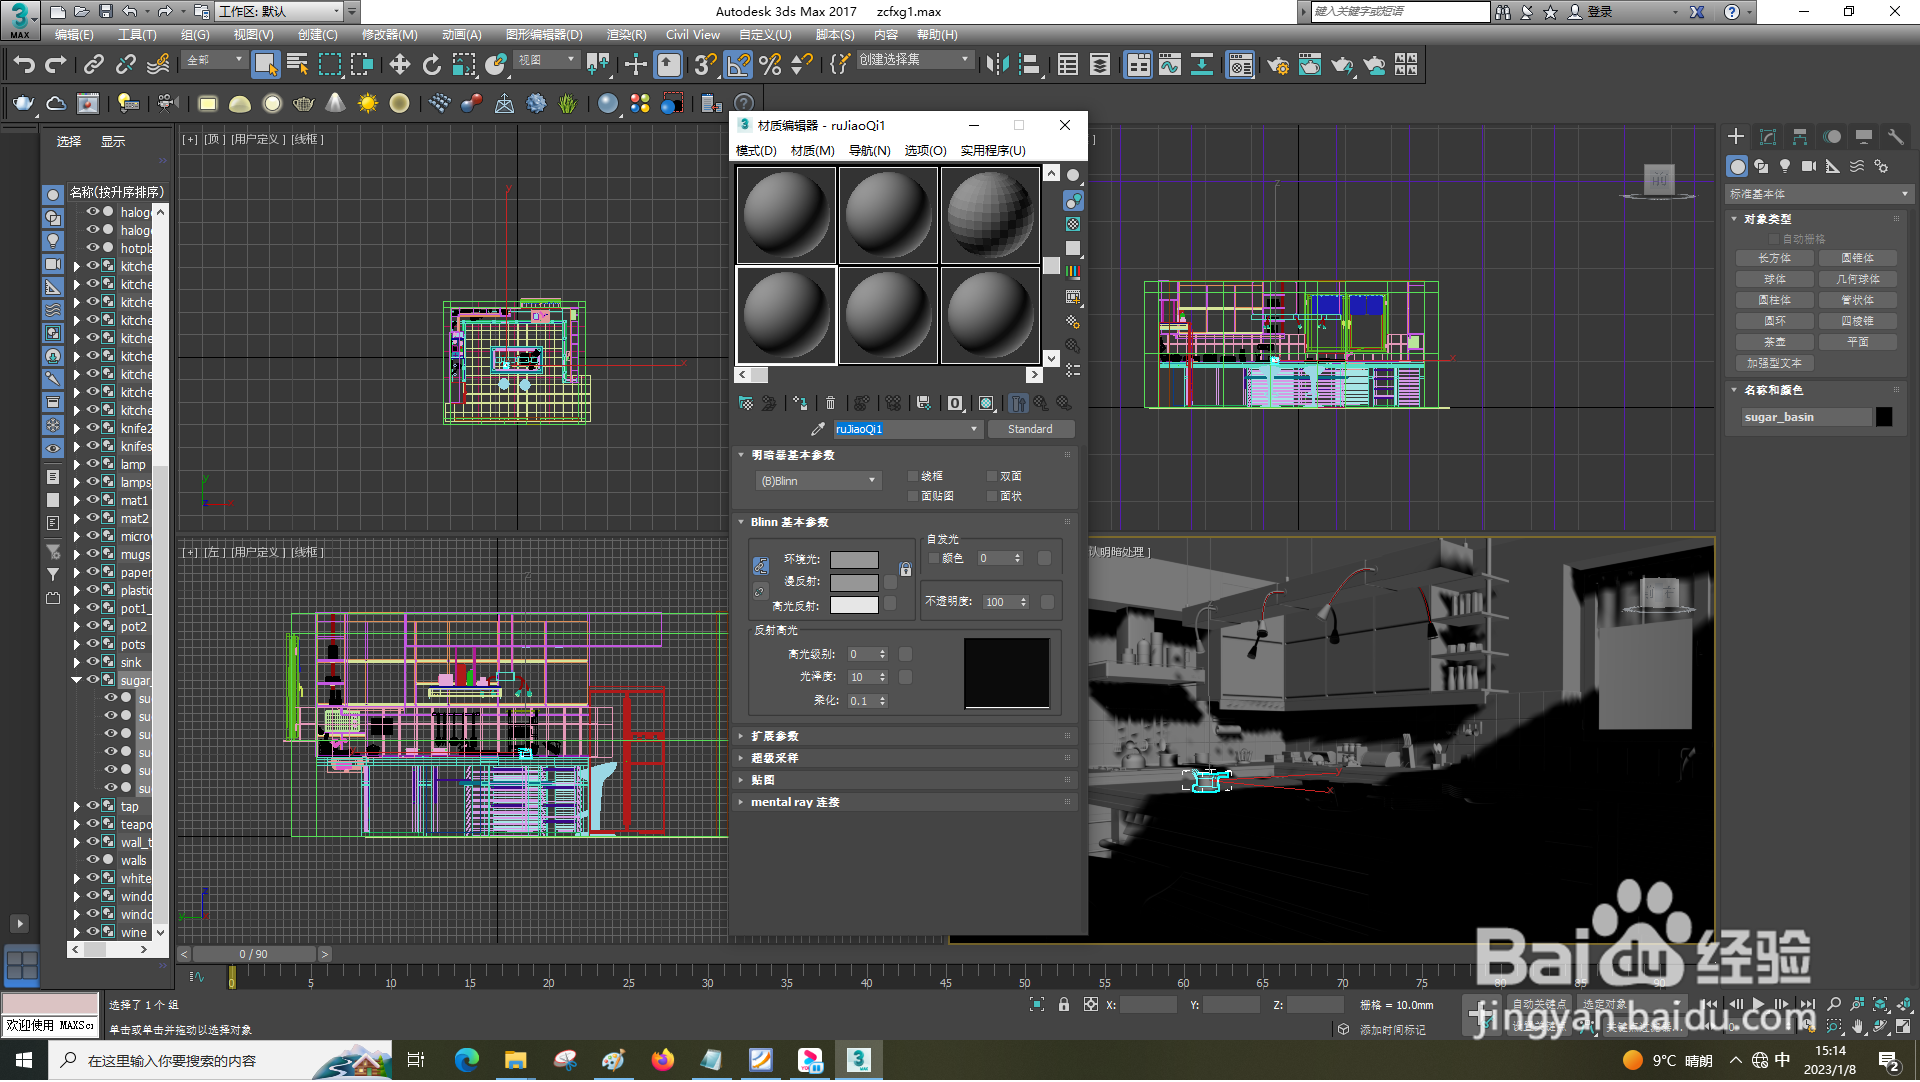This screenshot has width=1920, height=1082.
Task: Click the material eyedropper pick icon
Action: pyautogui.click(x=817, y=429)
